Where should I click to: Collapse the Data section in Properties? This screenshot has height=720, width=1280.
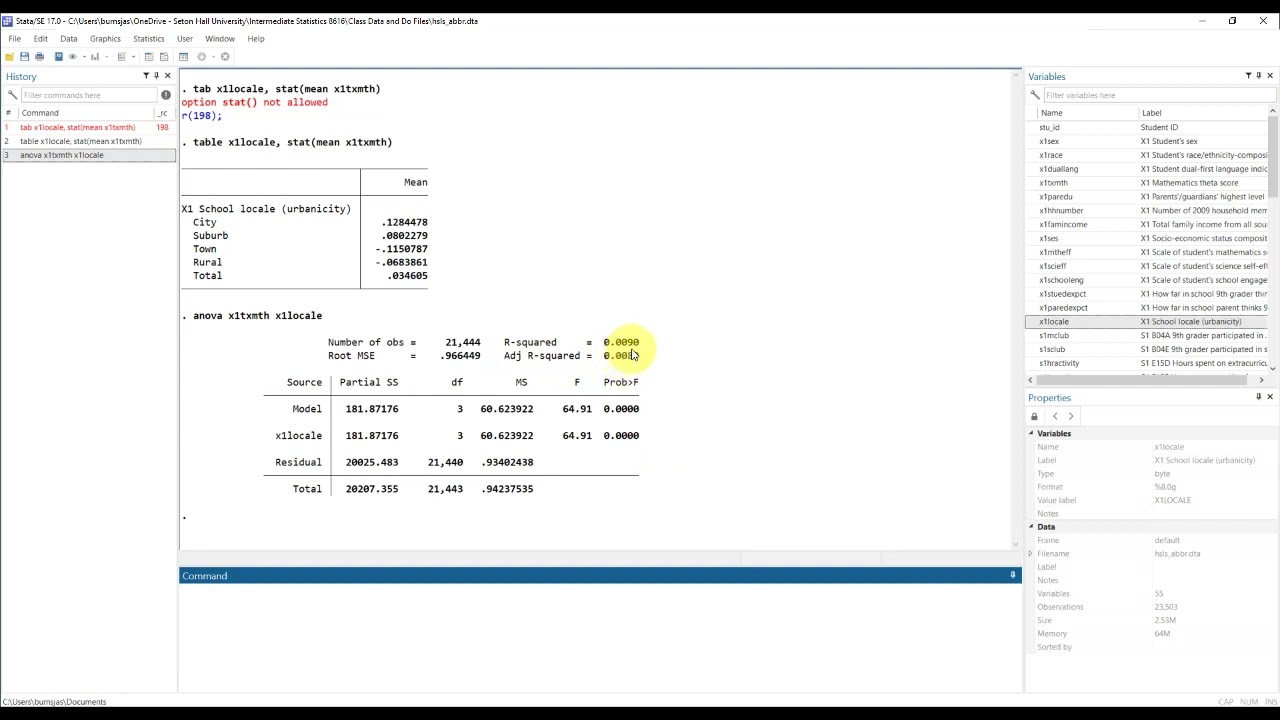pos(1031,526)
